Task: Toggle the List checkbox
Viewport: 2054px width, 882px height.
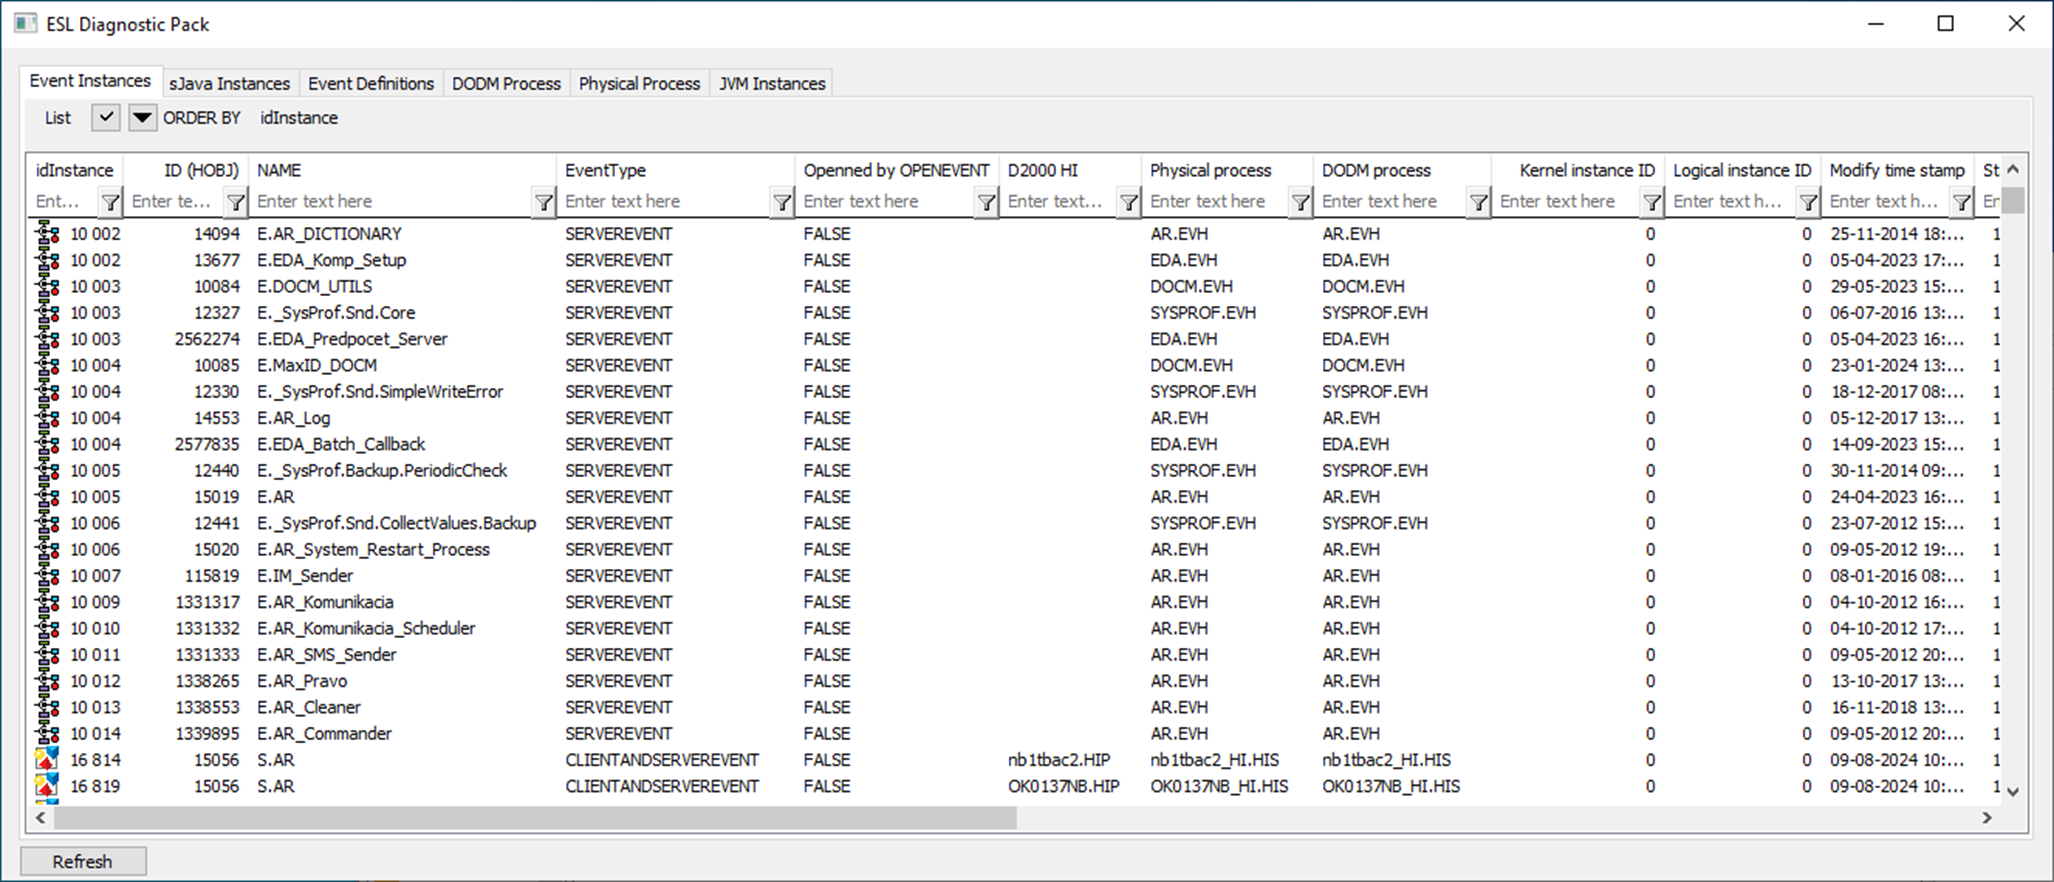Action: tap(105, 118)
